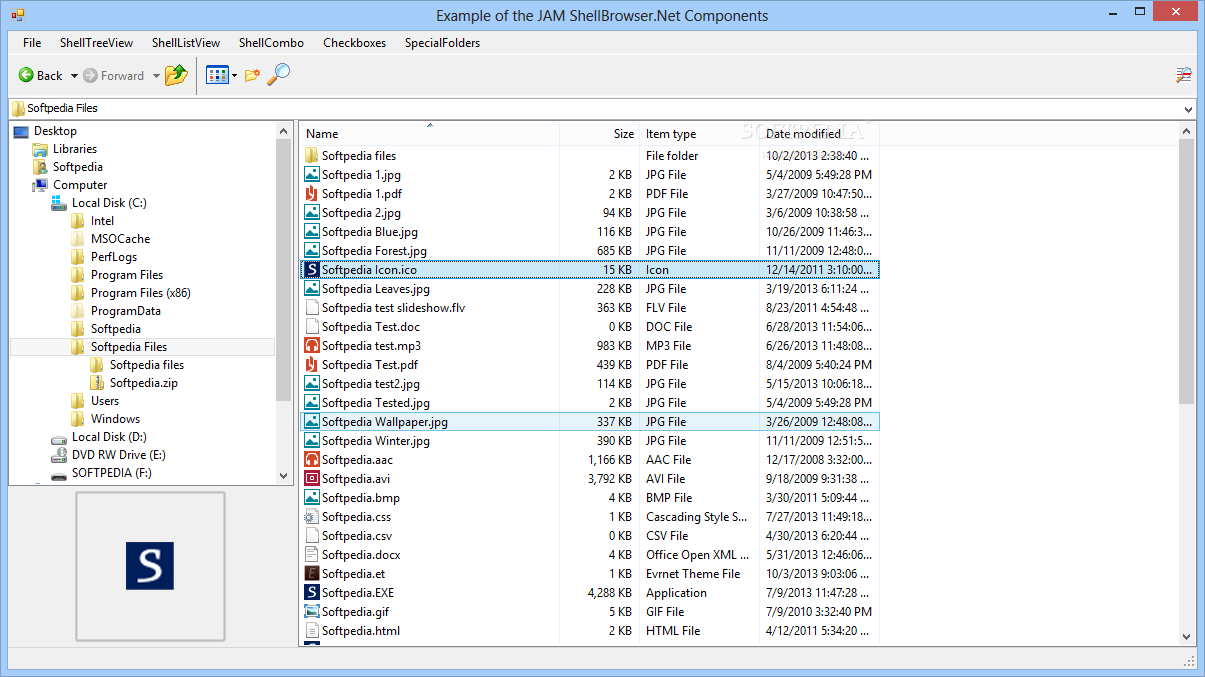Click the Softpedia test.mp3 audio icon
This screenshot has height=677, width=1205.
point(312,346)
